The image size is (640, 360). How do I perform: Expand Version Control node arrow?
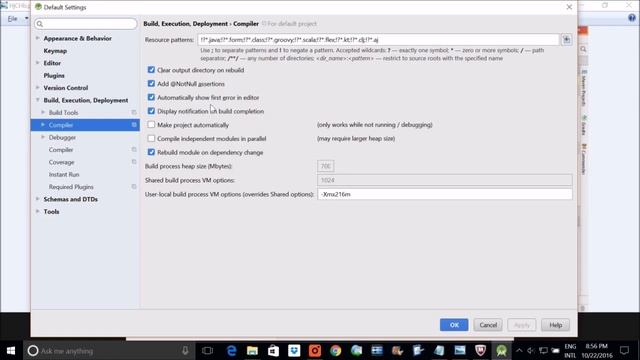[x=38, y=87]
